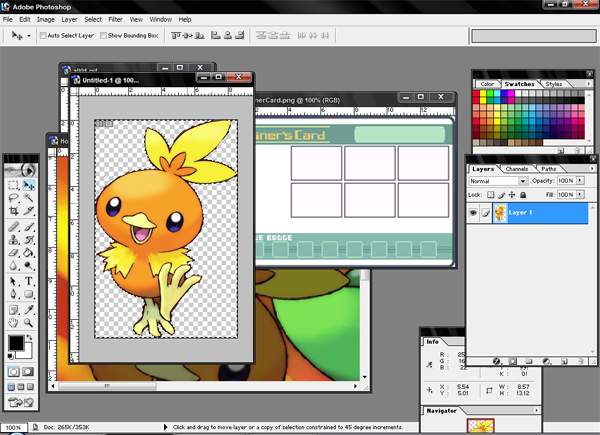600x435 pixels.
Task: Select the Paint Bucket tool
Action: [x=29, y=253]
